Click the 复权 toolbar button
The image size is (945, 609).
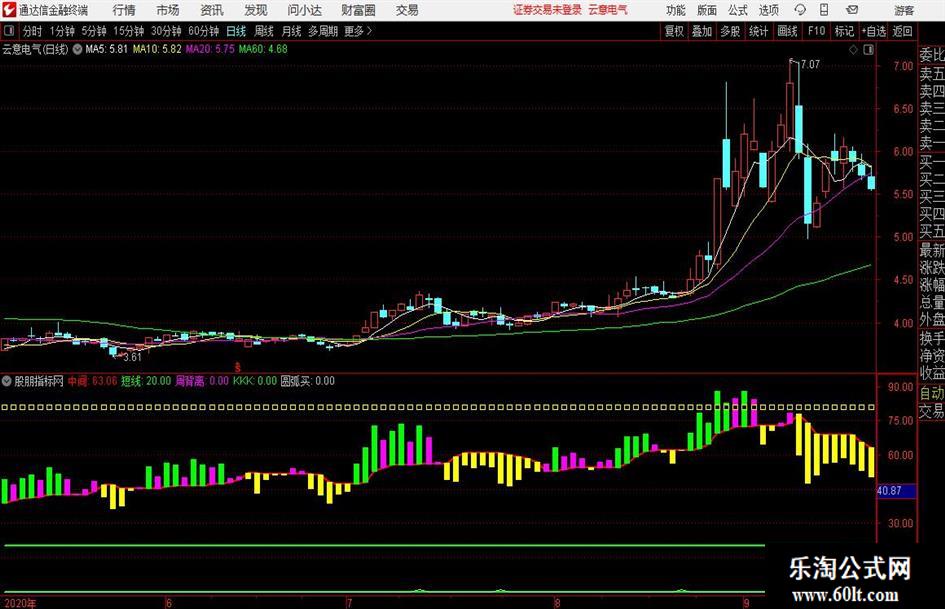674,31
